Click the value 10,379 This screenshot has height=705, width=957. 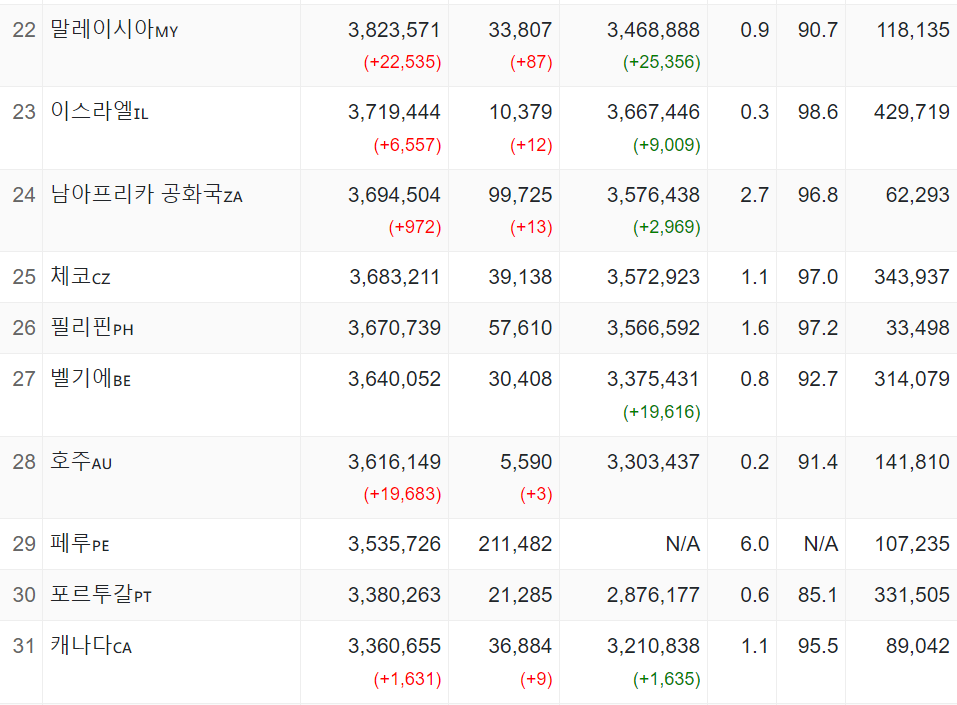tap(521, 112)
